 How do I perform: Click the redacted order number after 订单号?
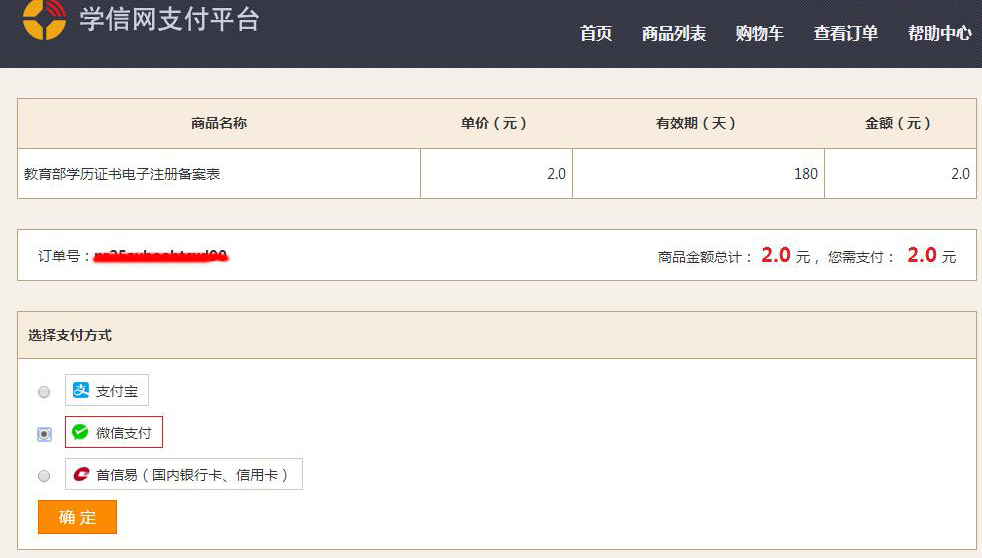[161, 256]
